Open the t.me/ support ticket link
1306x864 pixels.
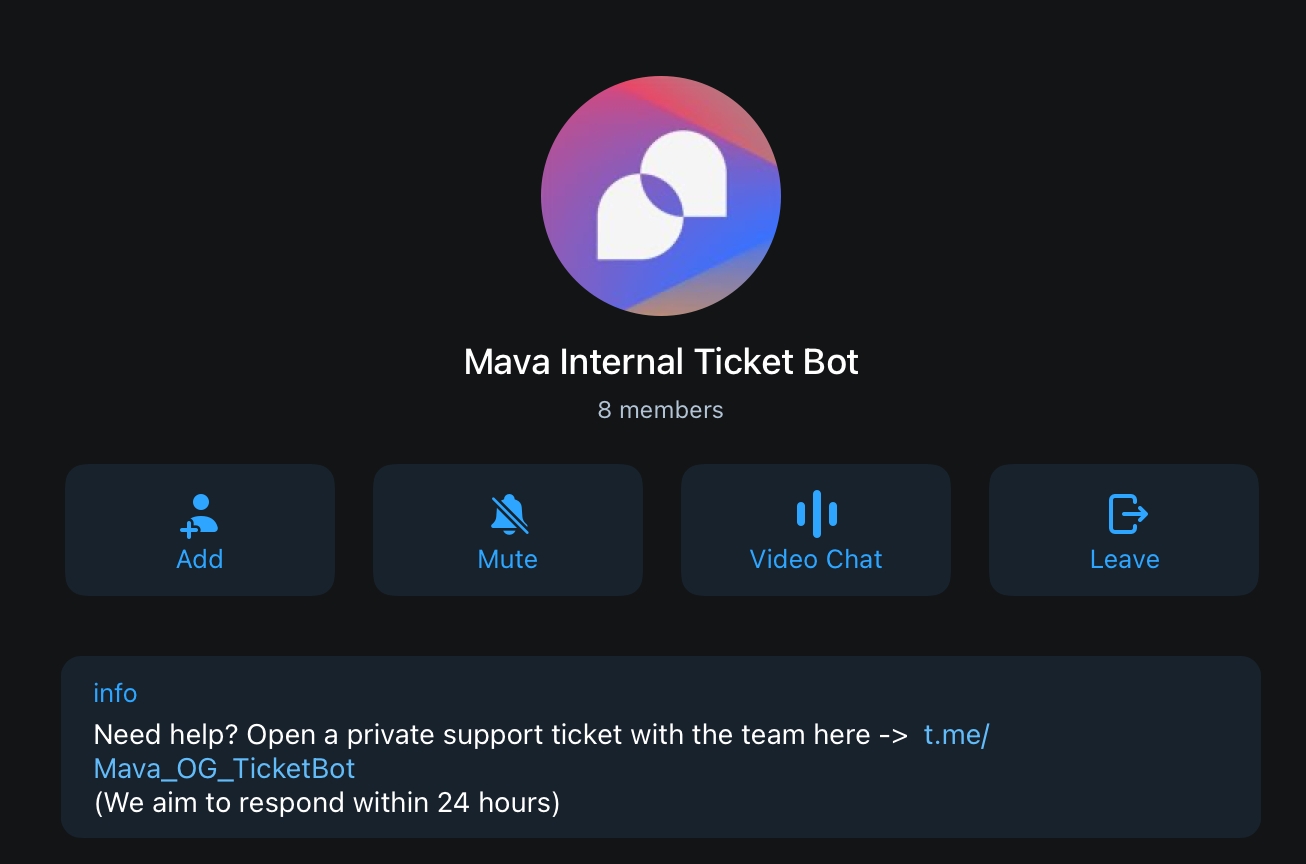click(x=956, y=735)
